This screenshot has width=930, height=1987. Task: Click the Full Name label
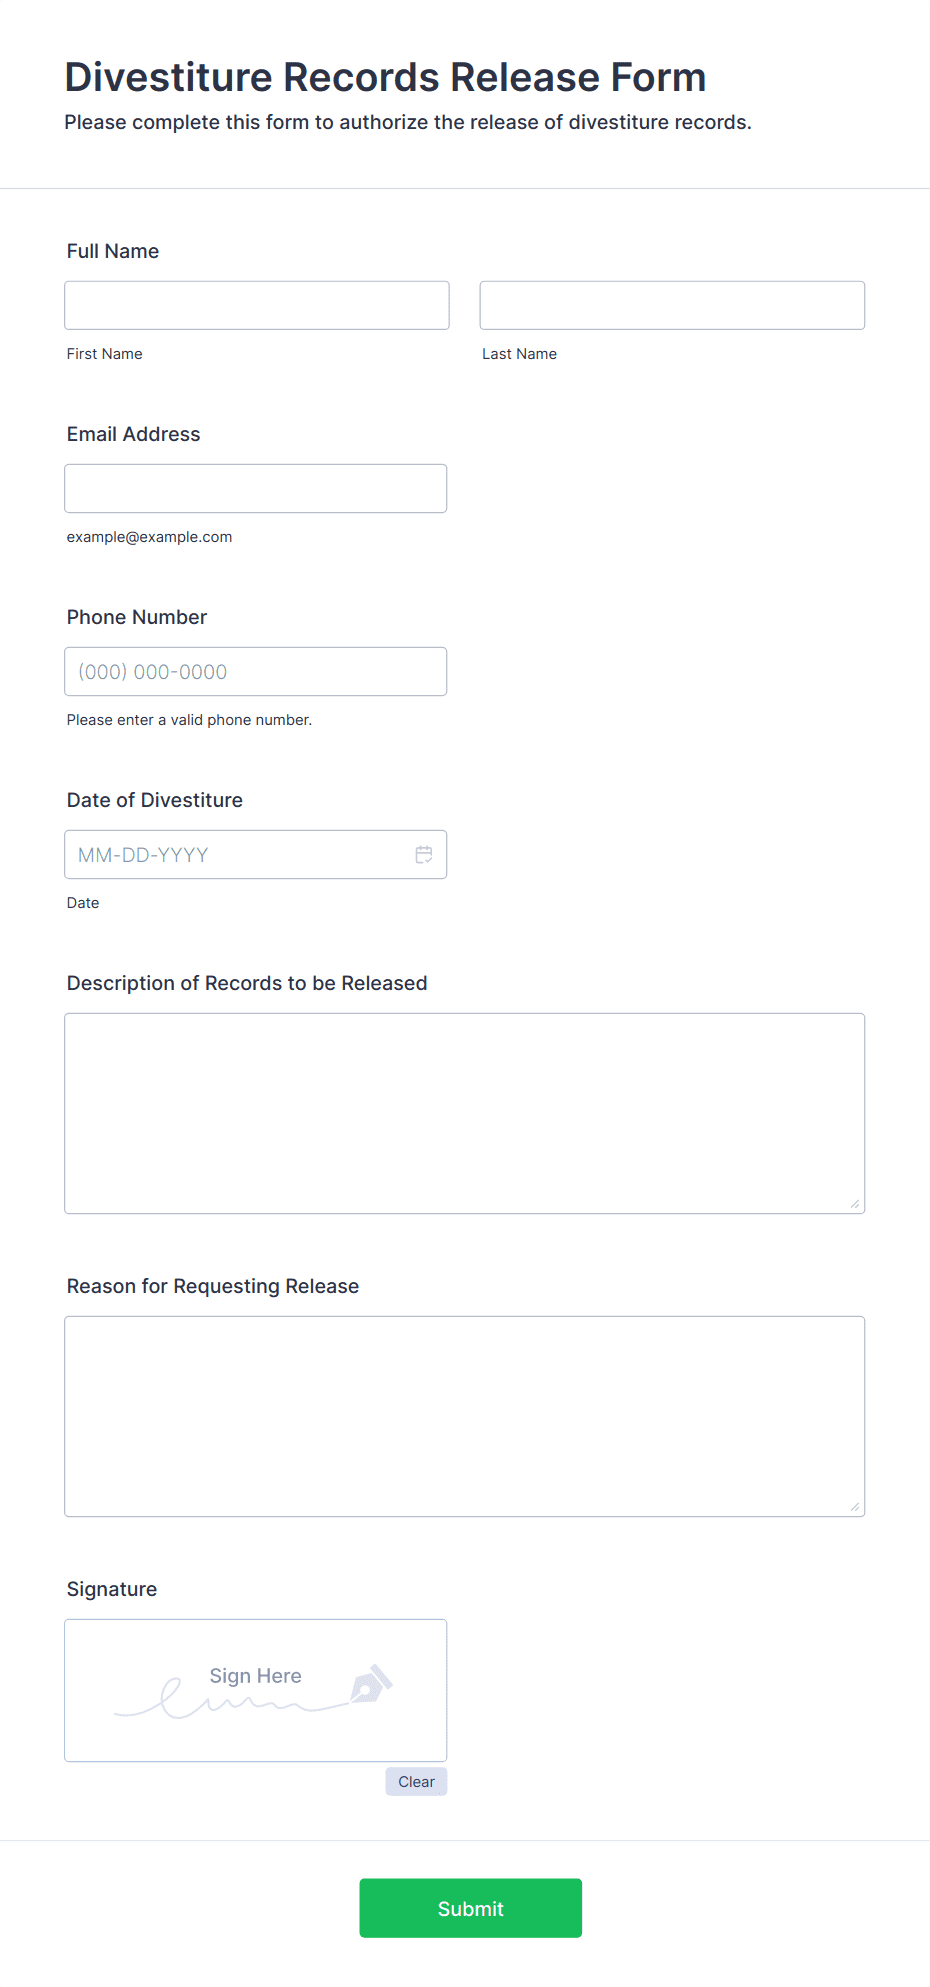(113, 251)
